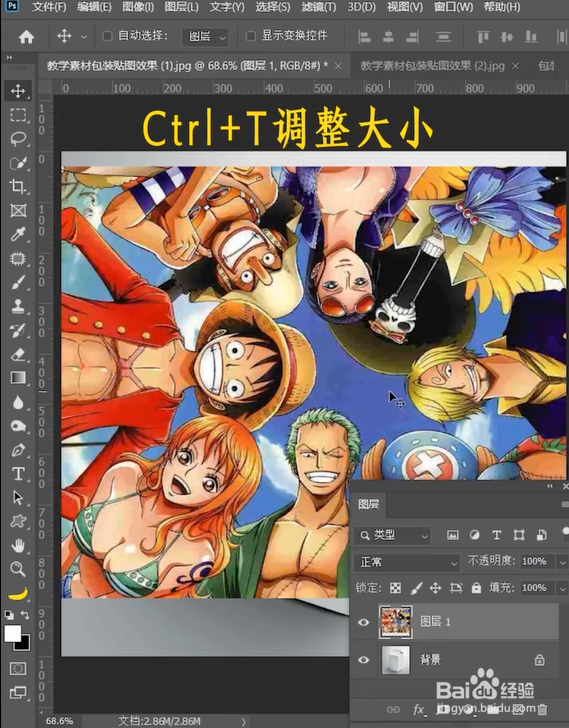Toggle prevent artboard auto-nesting lock

tap(456, 588)
